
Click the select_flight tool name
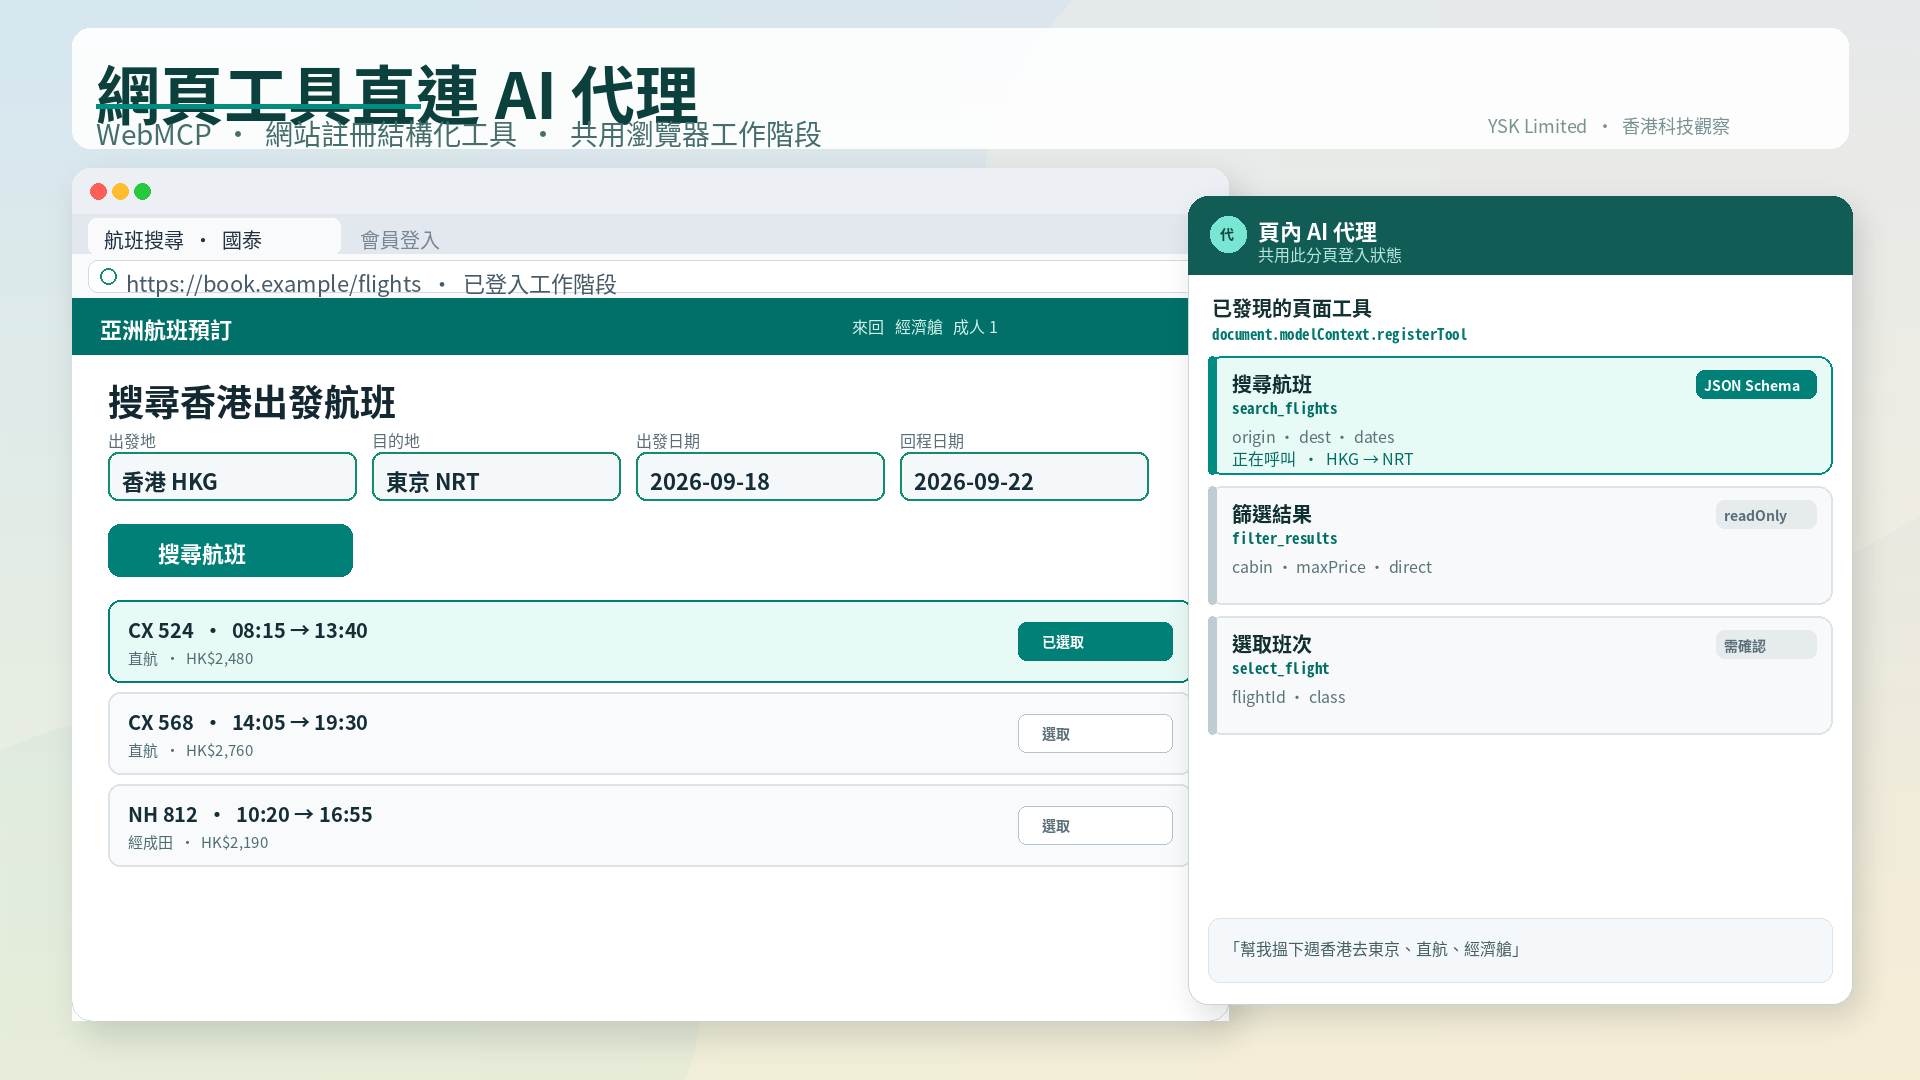(x=1280, y=669)
